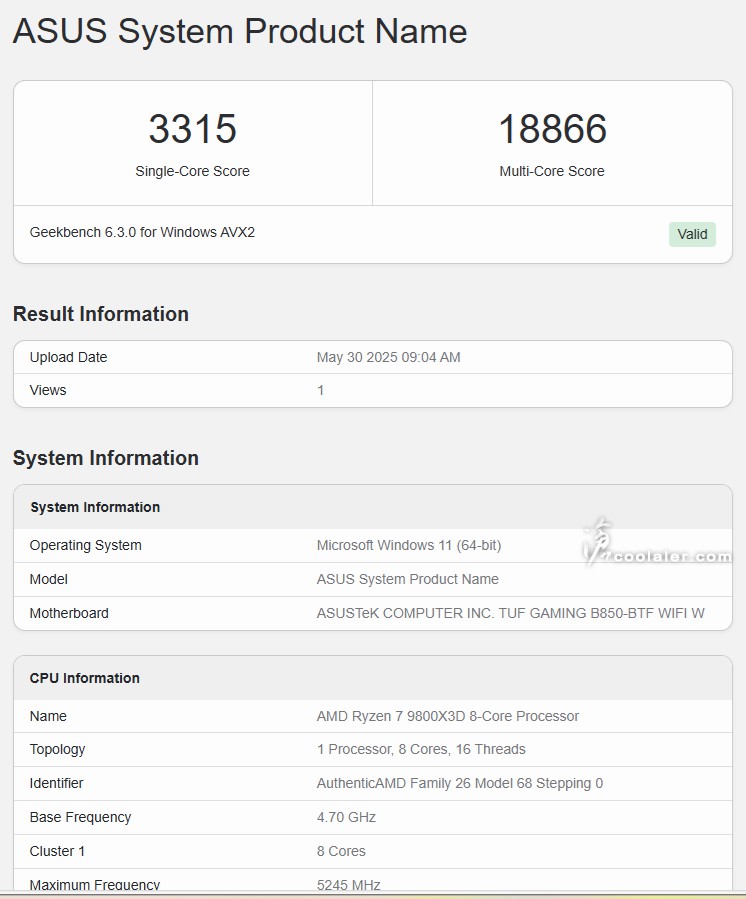746x899 pixels.
Task: Select the 4.70 GHz base frequency value
Action: click(x=346, y=817)
